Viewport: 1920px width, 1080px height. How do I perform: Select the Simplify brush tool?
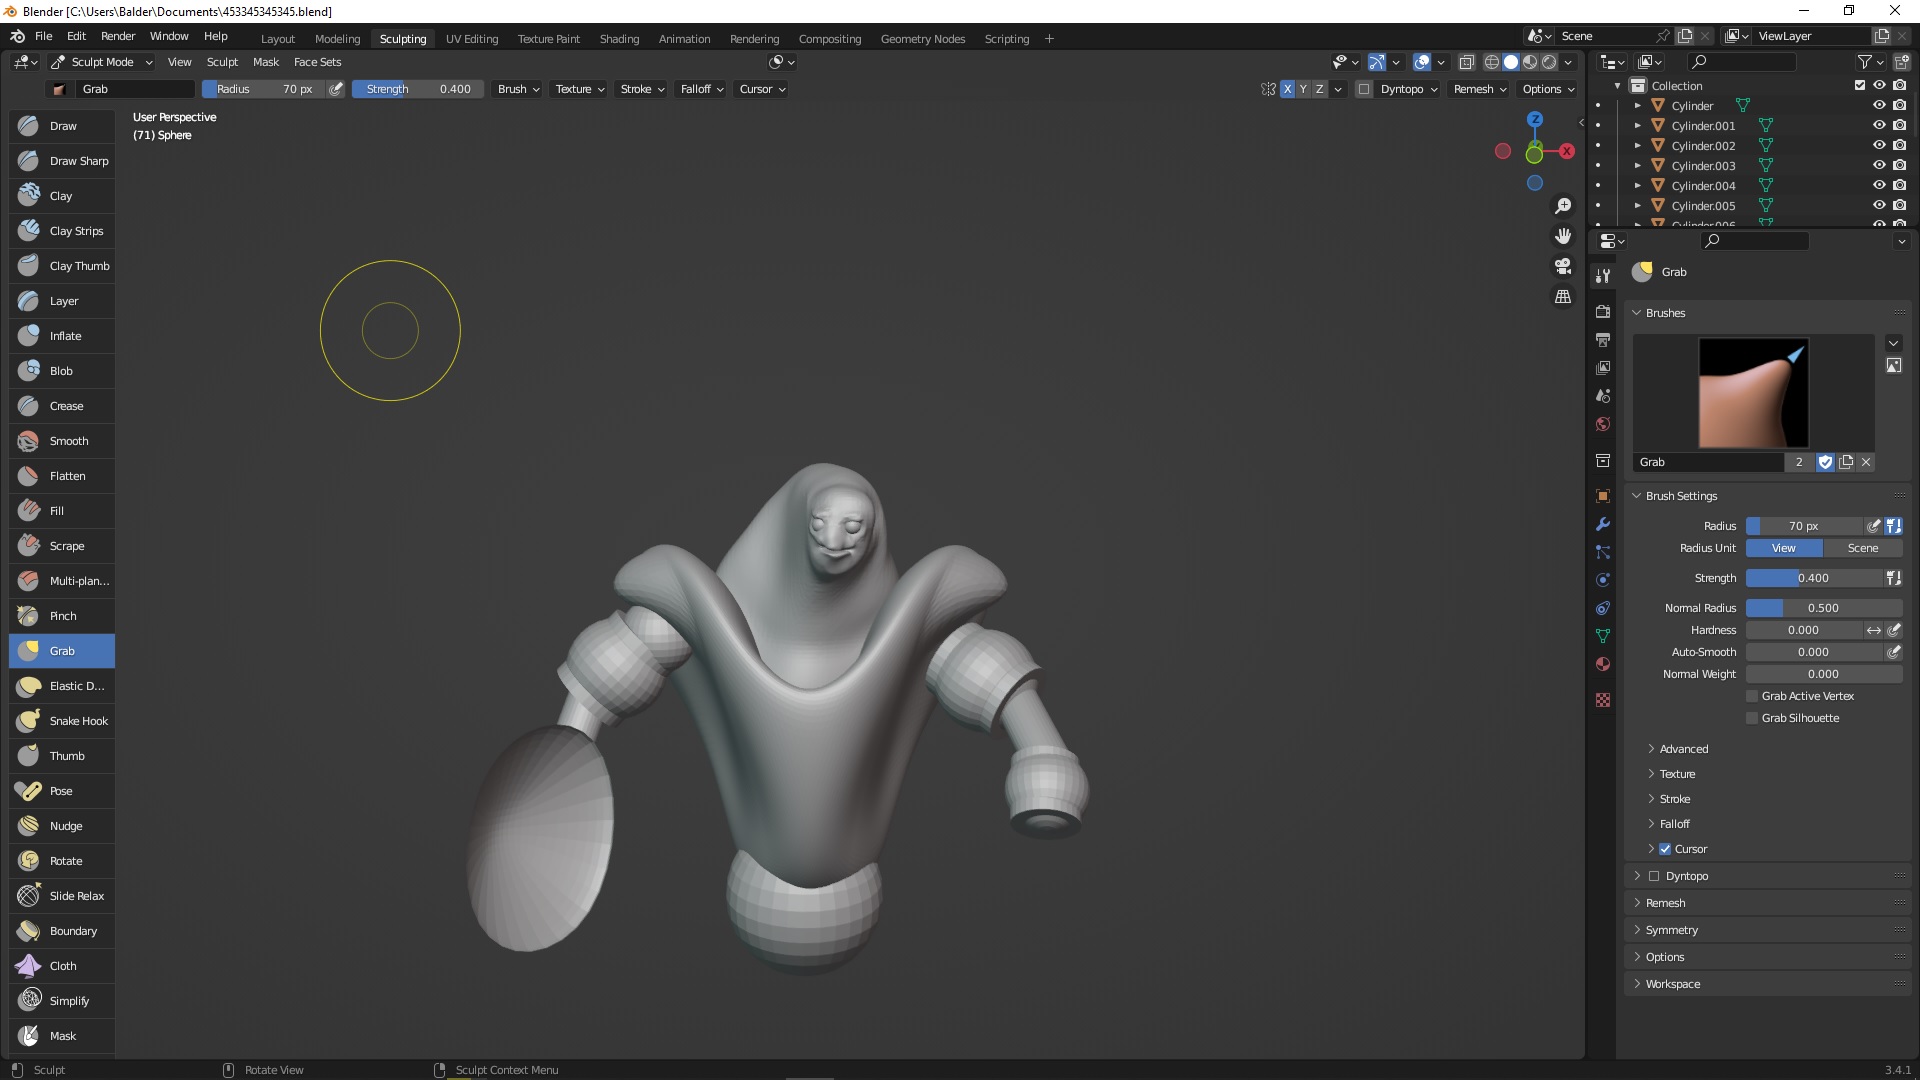pos(62,1001)
